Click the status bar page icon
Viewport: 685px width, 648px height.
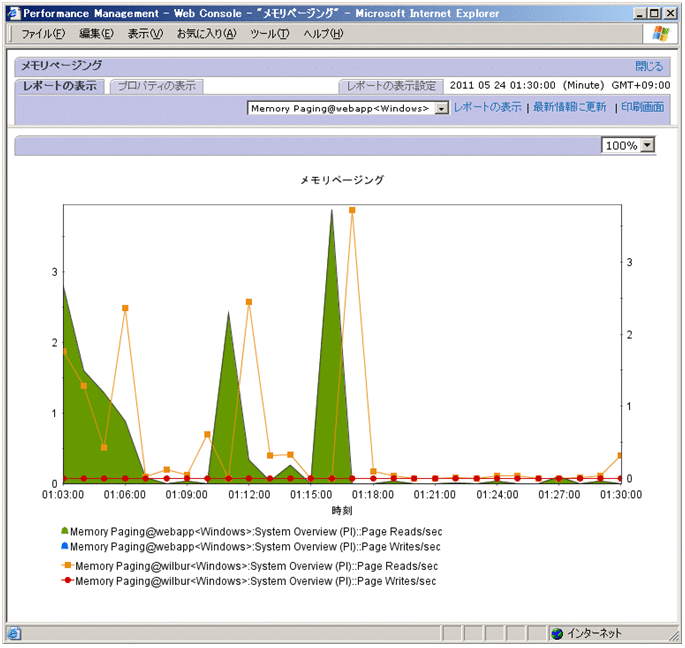point(13,634)
